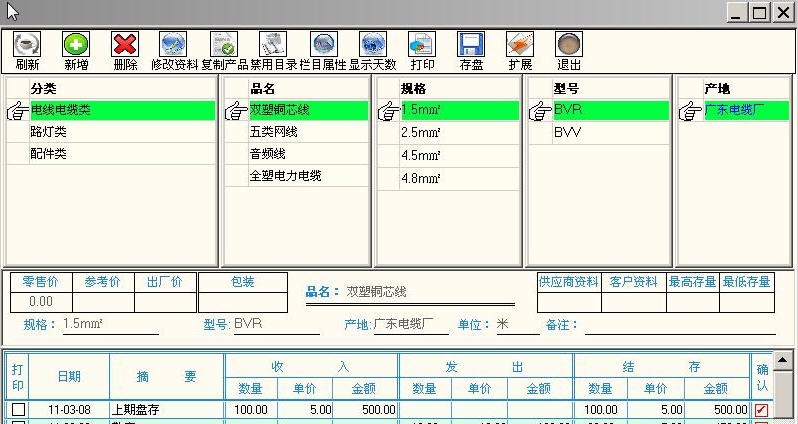This screenshot has height=424, width=798.
Task: Click the 最高存量 header cell
Action: [693, 282]
